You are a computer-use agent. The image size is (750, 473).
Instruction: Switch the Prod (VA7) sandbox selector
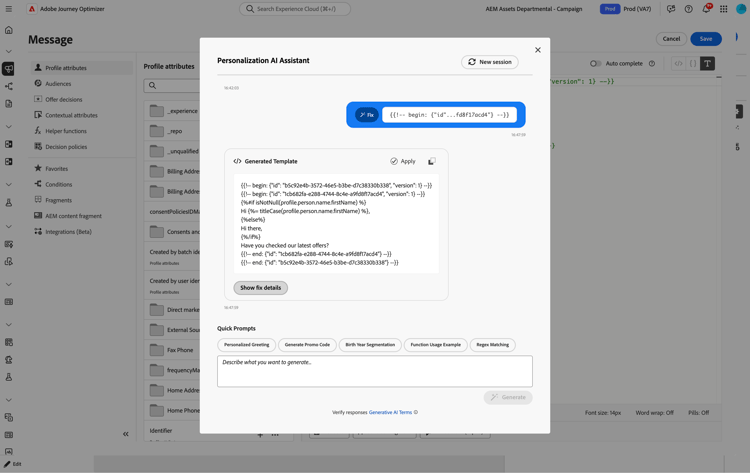626,9
